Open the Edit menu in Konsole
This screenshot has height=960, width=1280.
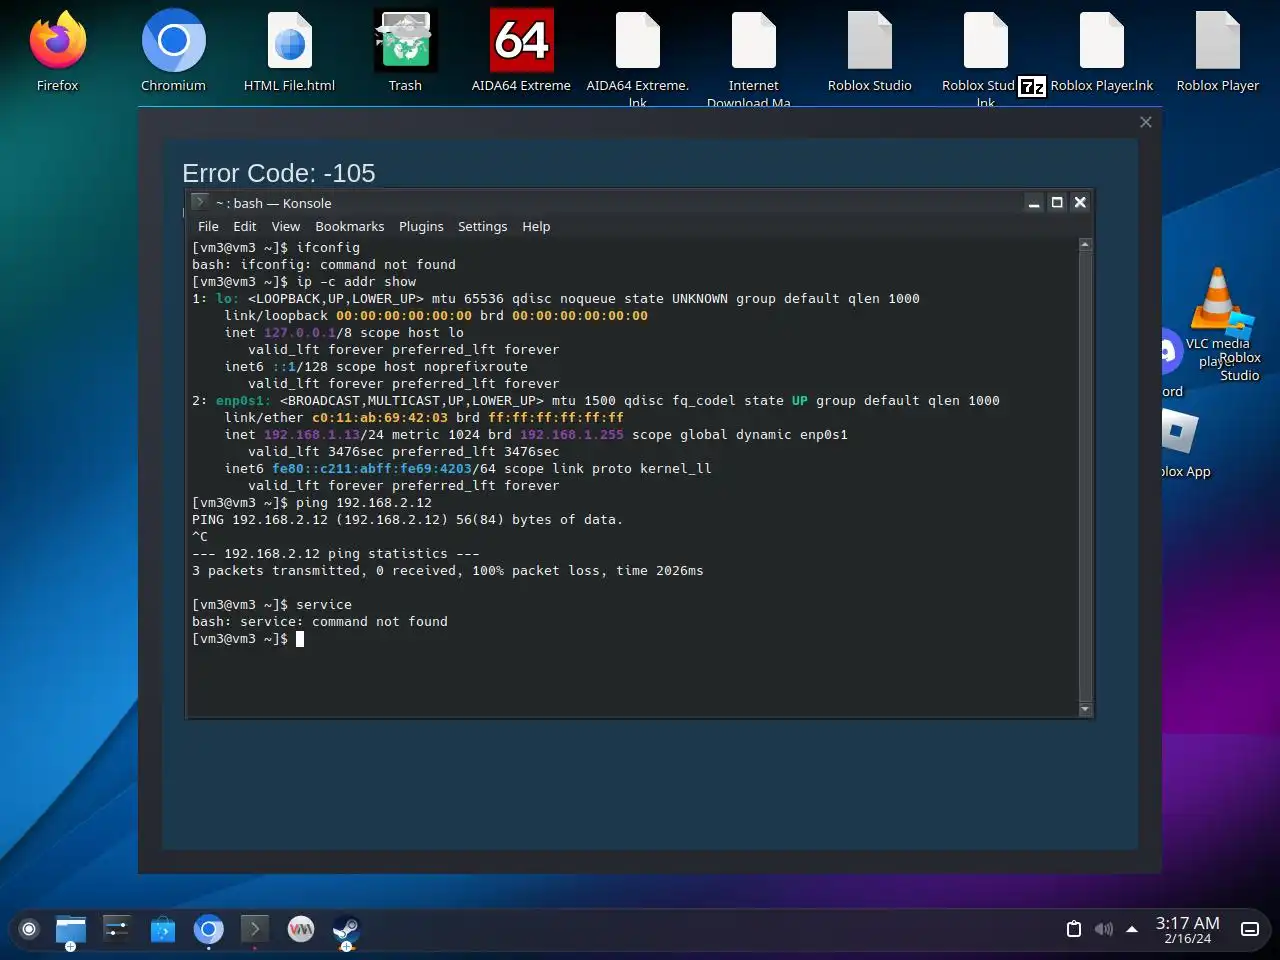245,227
